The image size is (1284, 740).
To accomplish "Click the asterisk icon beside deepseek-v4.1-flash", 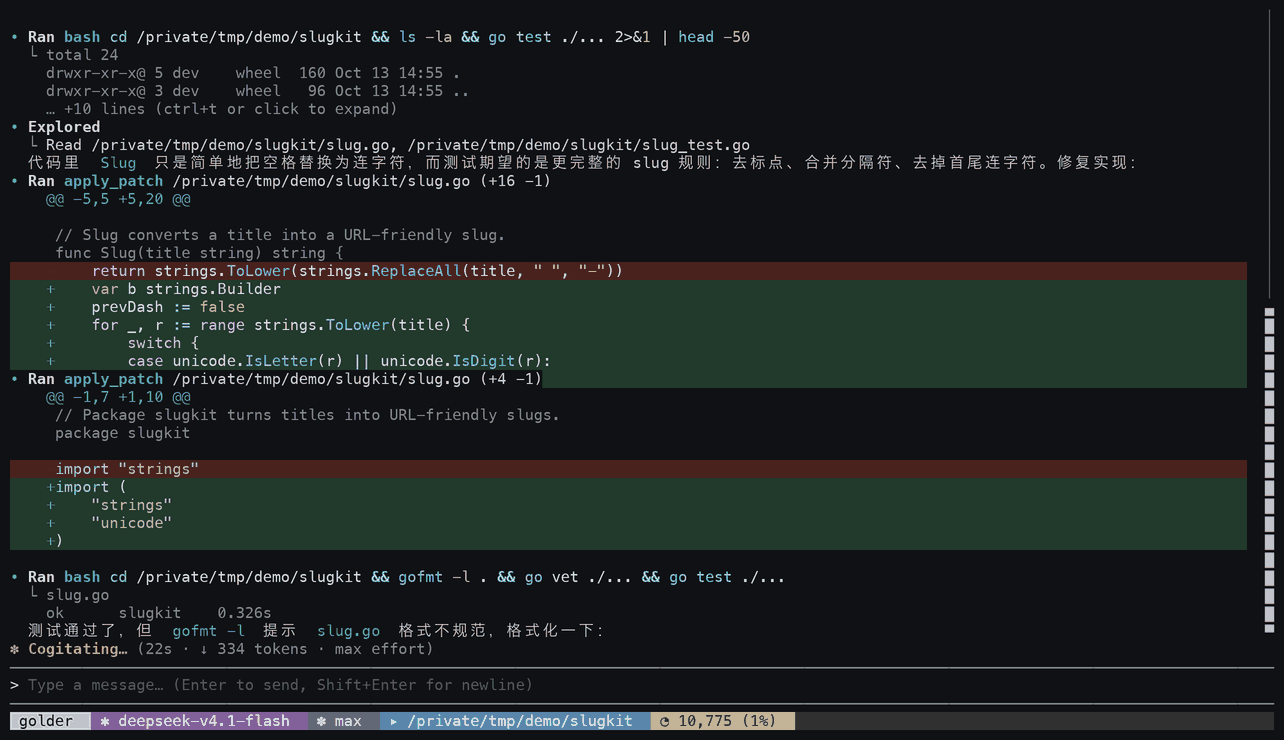I will [x=105, y=721].
